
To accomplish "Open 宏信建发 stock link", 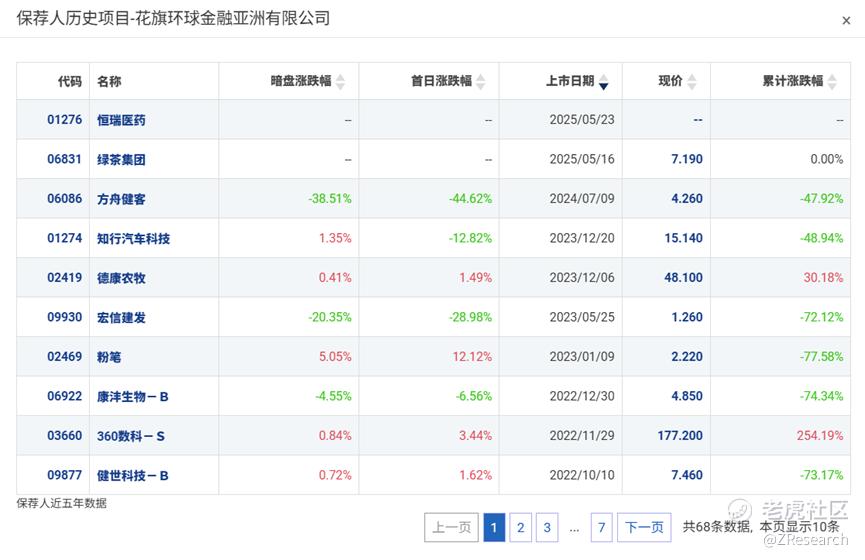I will pos(121,318).
